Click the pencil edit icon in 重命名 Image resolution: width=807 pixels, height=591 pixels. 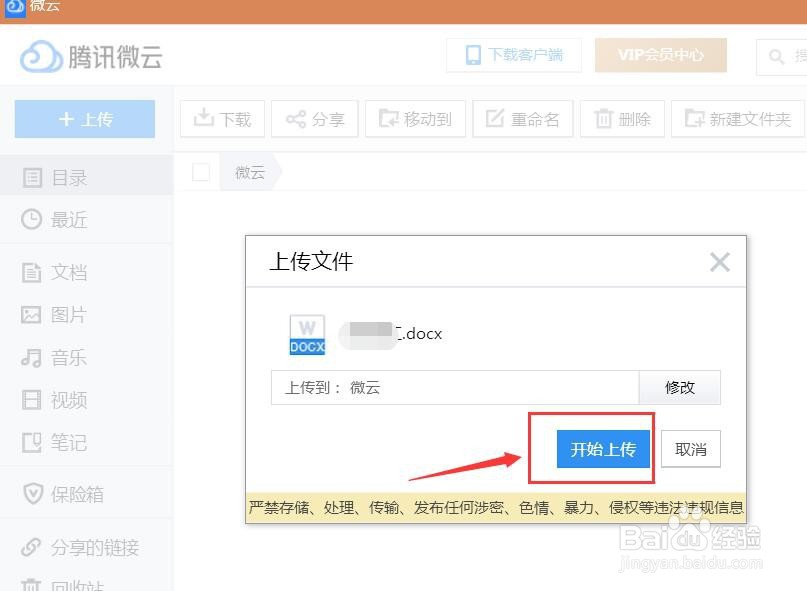point(495,118)
